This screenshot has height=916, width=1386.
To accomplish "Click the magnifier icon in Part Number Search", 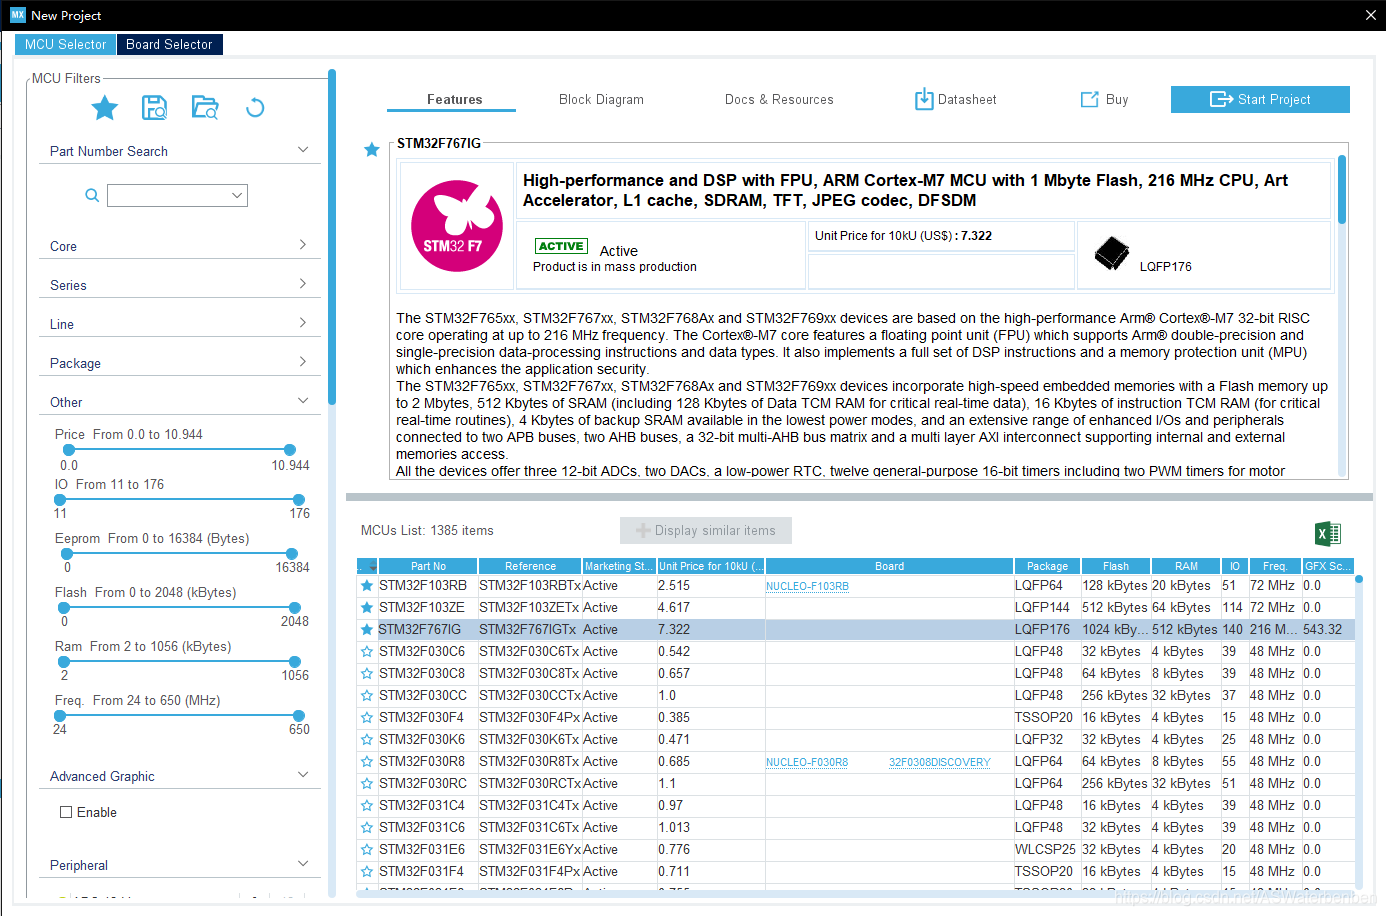I will pyautogui.click(x=92, y=195).
